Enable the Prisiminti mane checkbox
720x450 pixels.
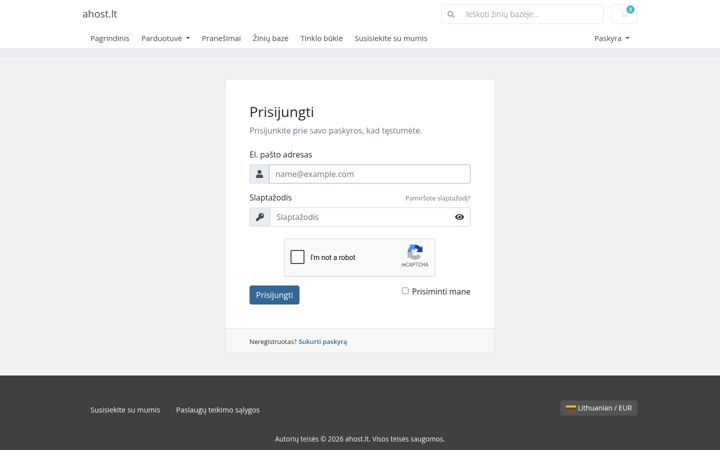[405, 291]
